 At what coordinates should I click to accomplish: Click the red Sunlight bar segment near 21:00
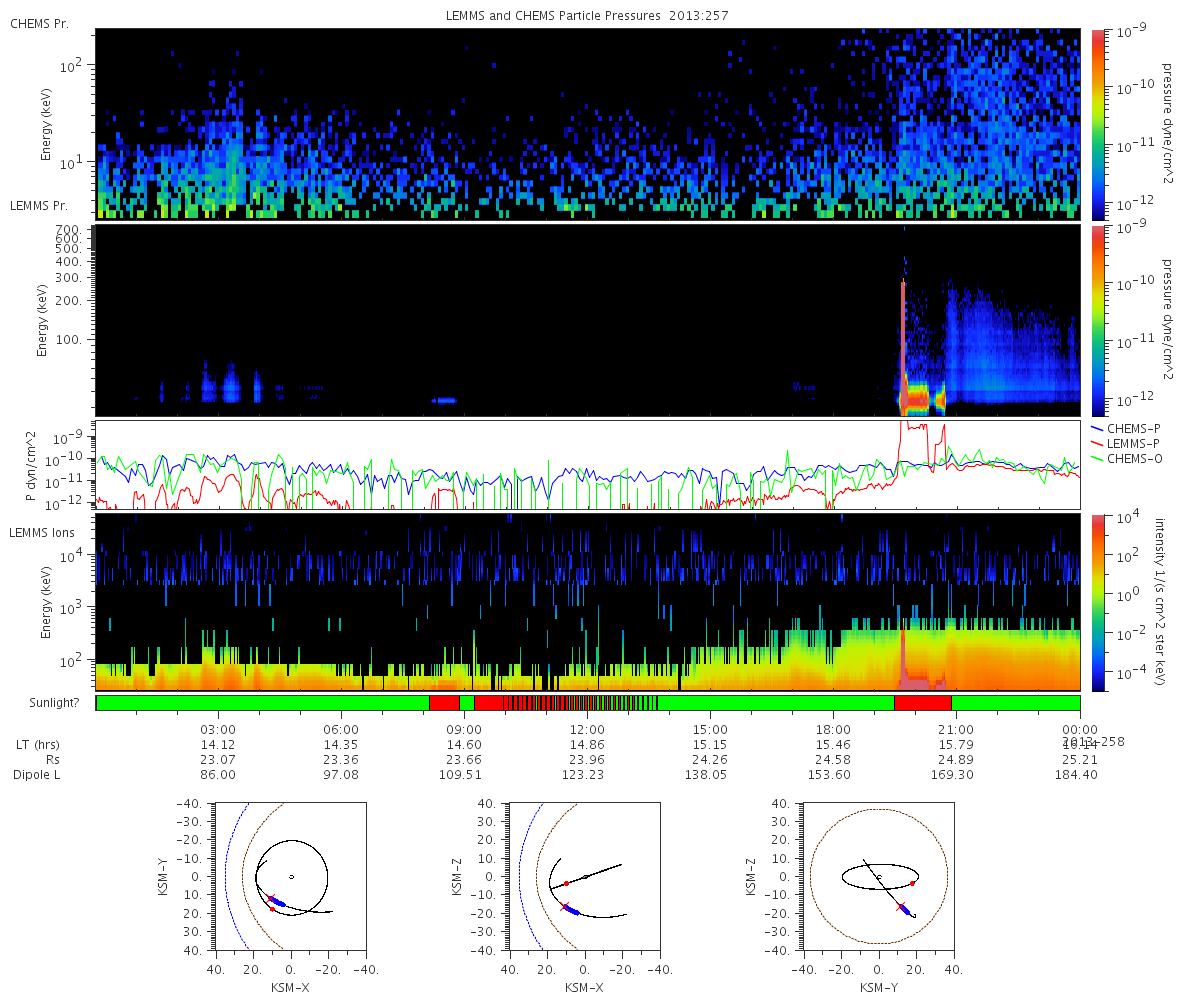click(922, 703)
